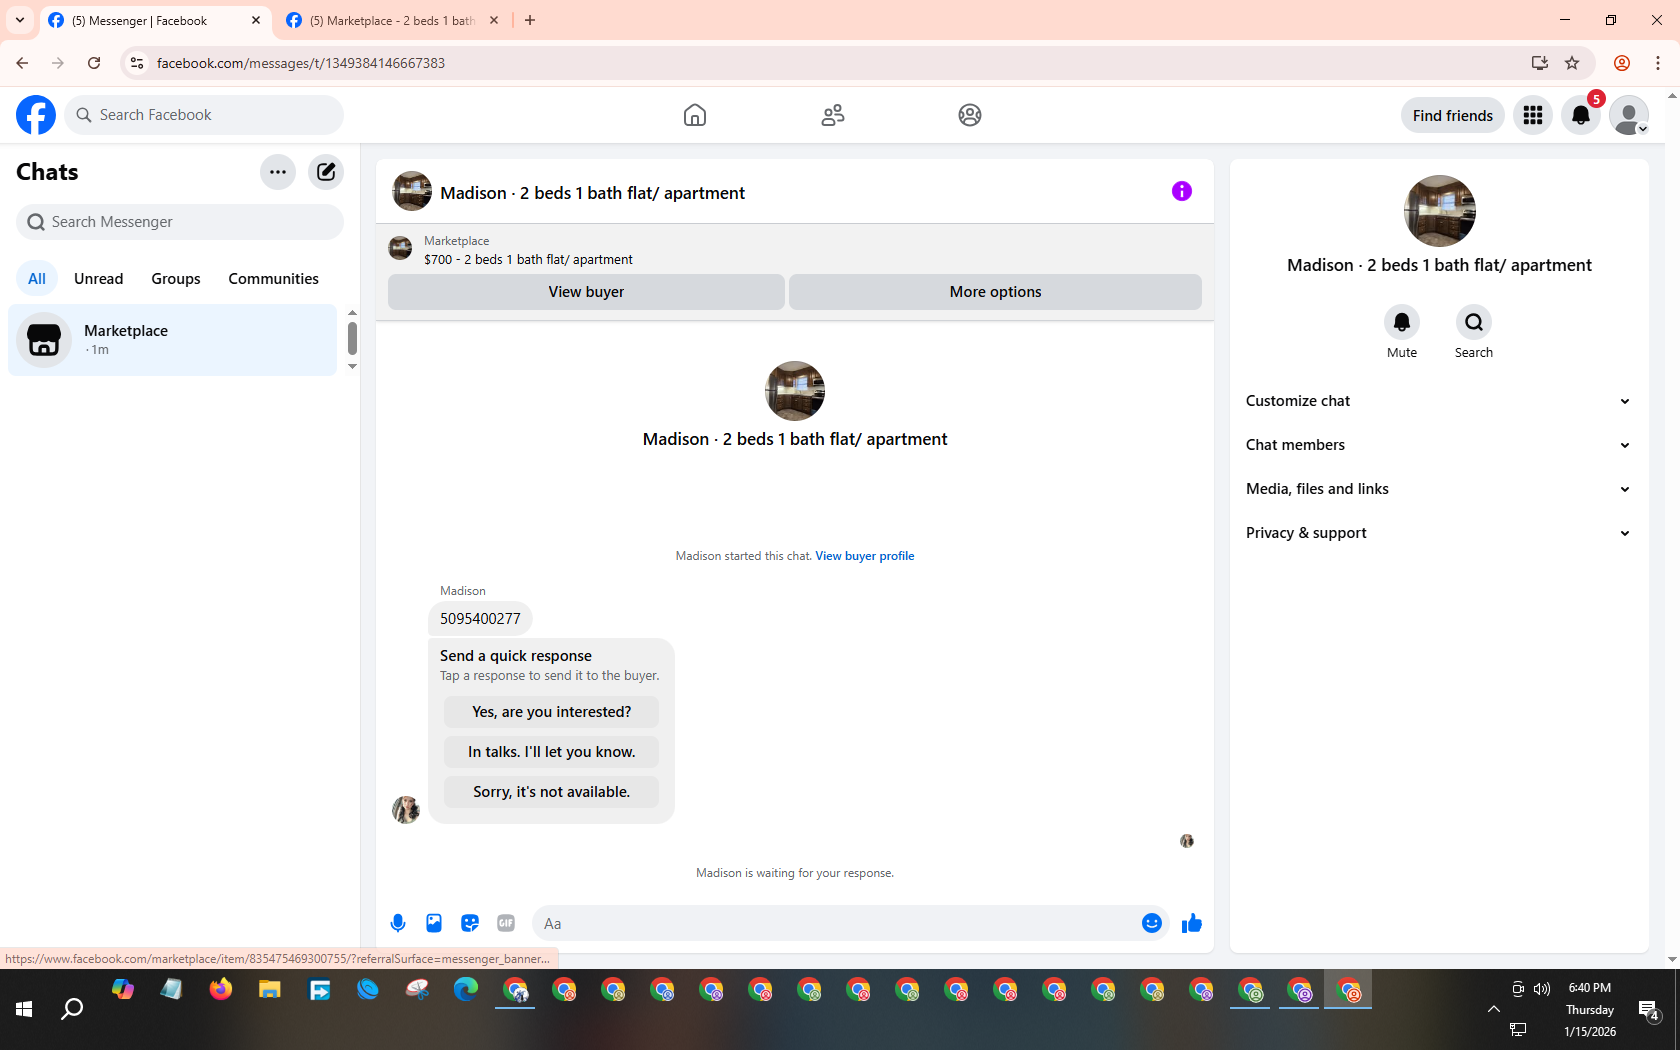Viewport: 1680px width, 1050px height.
Task: Click the Search Messenger field
Action: (x=180, y=222)
